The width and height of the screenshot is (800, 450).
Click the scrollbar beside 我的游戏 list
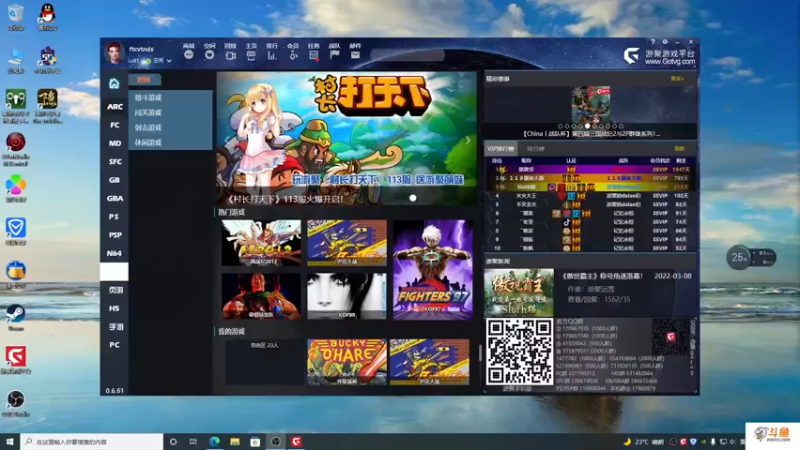click(480, 352)
